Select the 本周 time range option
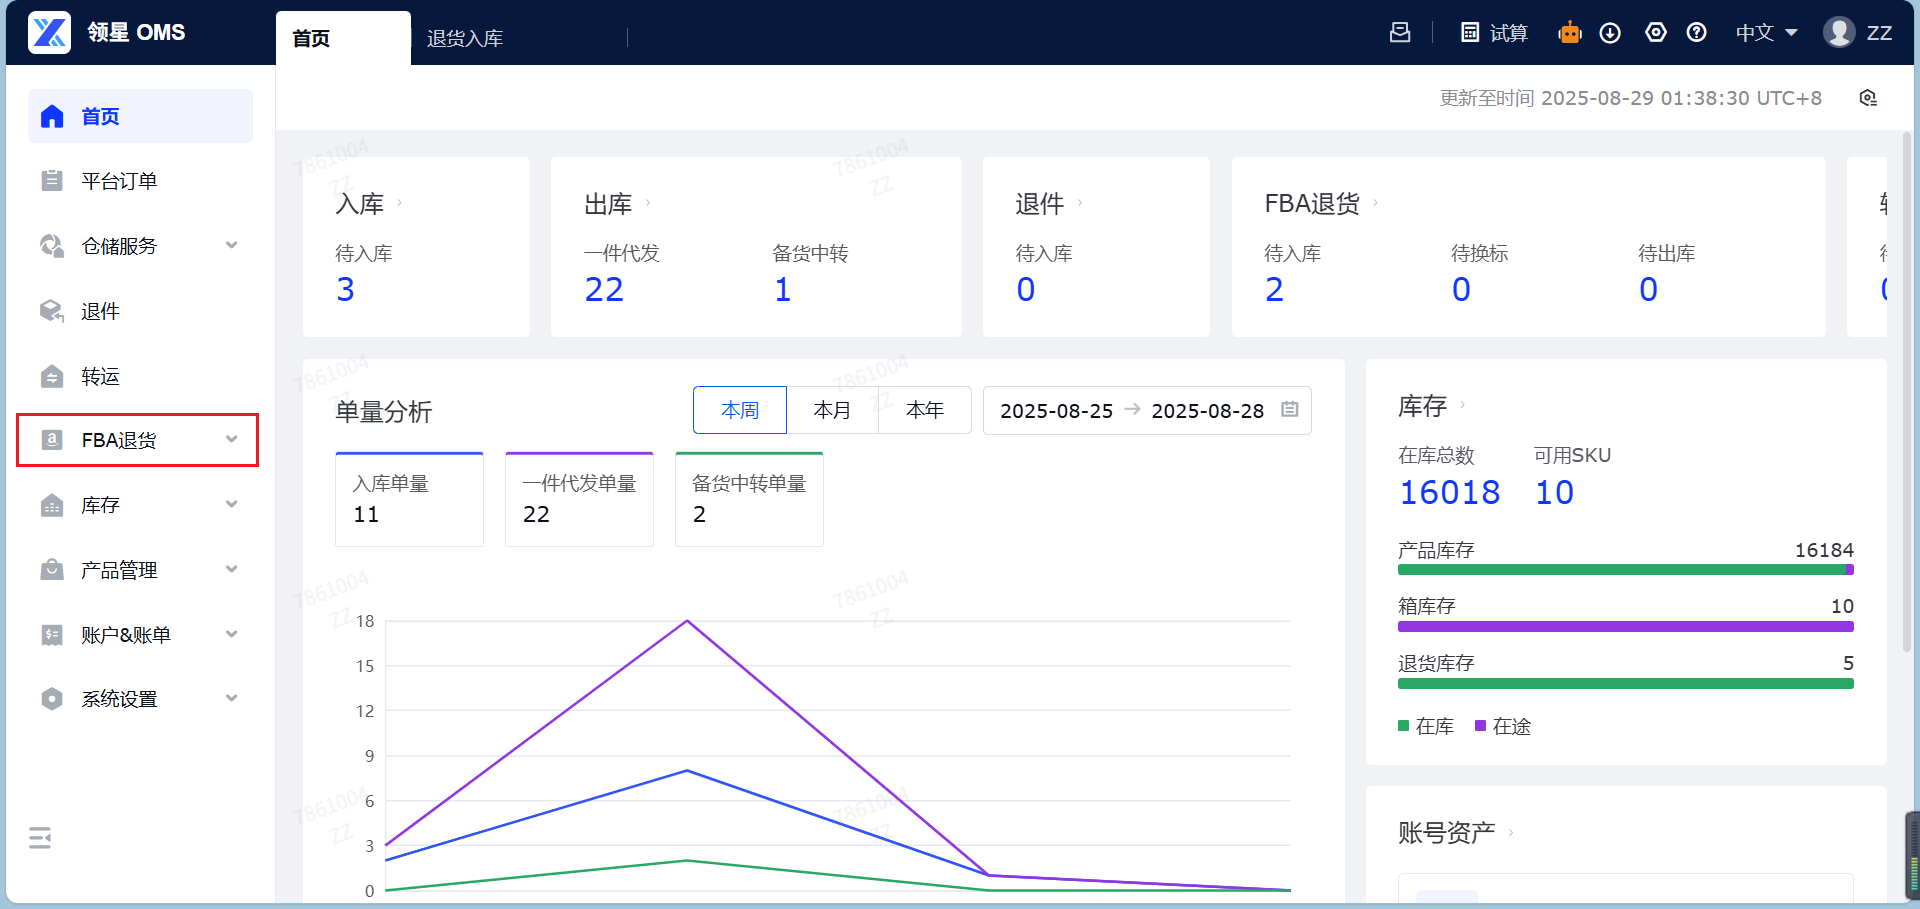 [x=740, y=410]
